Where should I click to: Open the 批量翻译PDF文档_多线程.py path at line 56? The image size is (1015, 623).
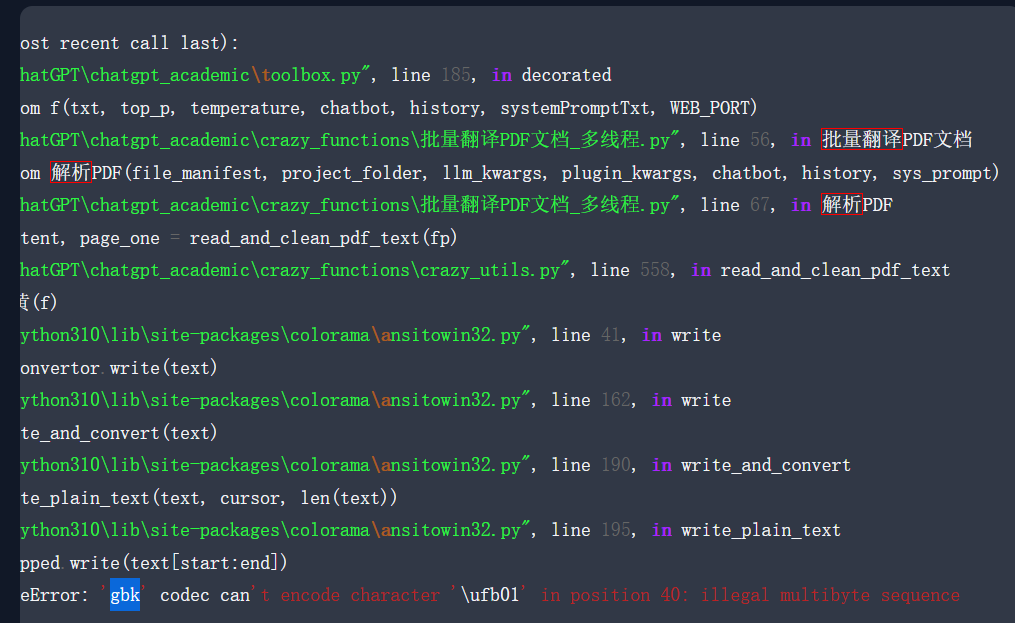[330, 139]
